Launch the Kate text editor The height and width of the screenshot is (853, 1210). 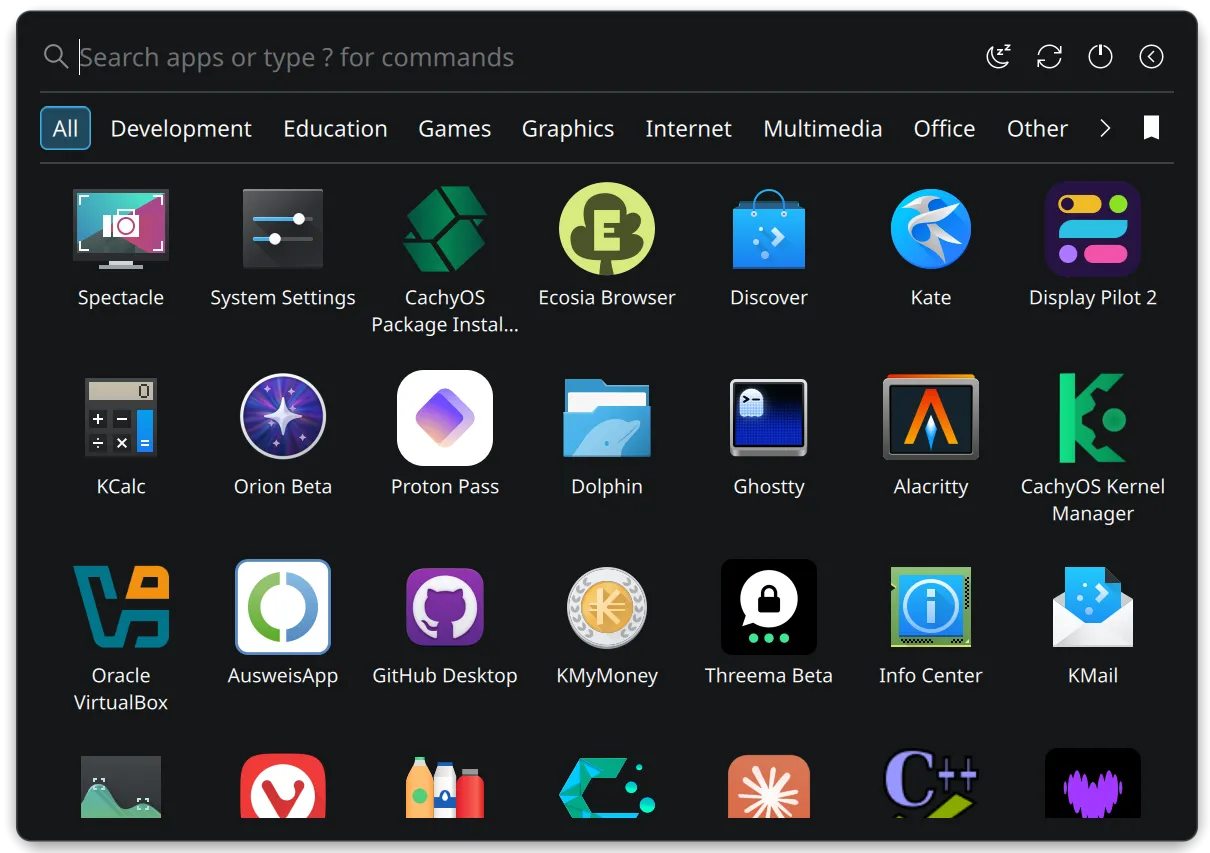931,229
